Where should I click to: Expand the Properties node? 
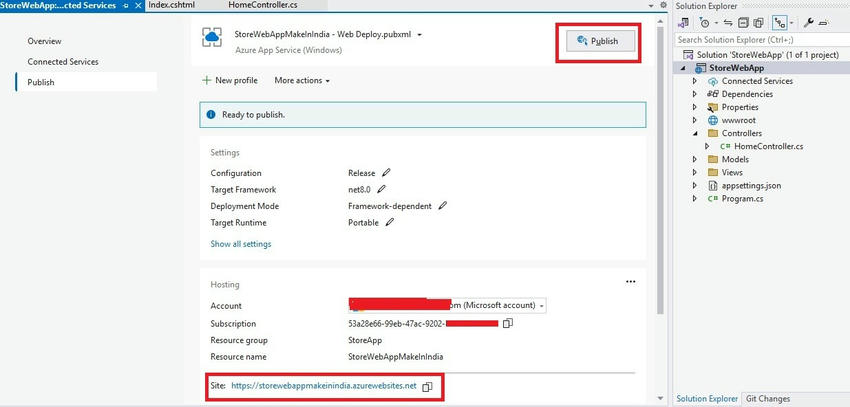[x=695, y=107]
